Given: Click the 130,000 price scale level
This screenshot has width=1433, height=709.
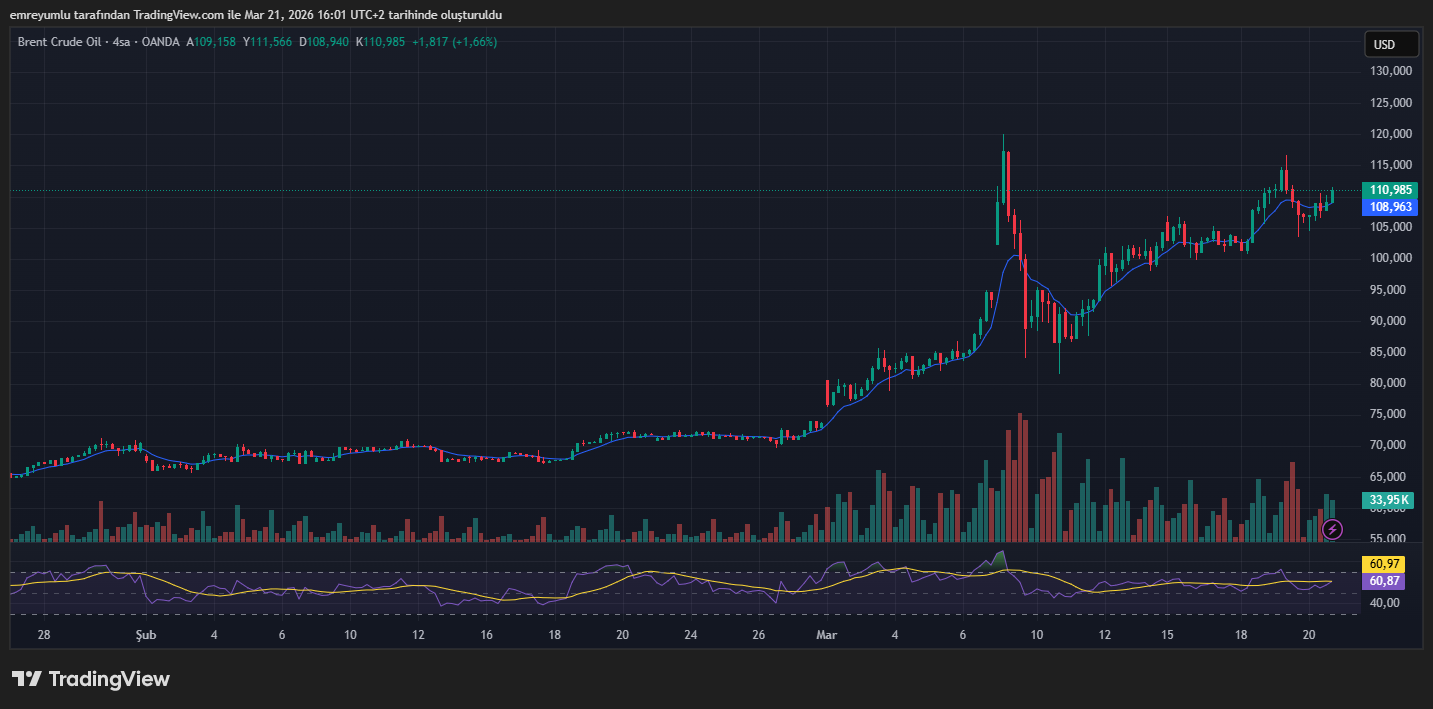Looking at the screenshot, I should (x=1390, y=71).
